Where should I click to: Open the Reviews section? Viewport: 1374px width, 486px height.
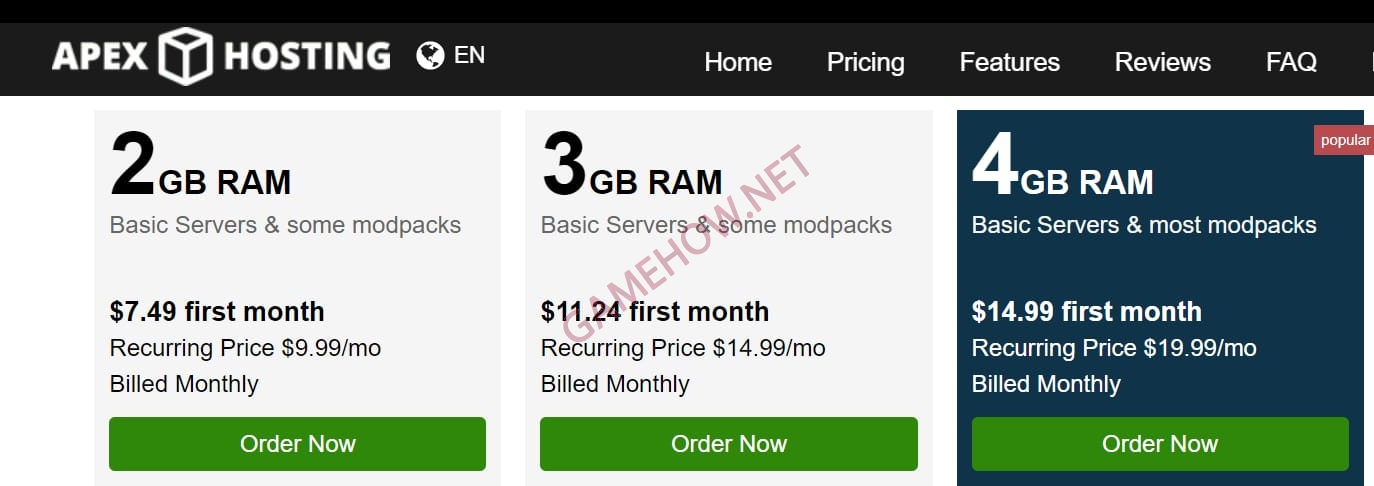tap(1163, 62)
